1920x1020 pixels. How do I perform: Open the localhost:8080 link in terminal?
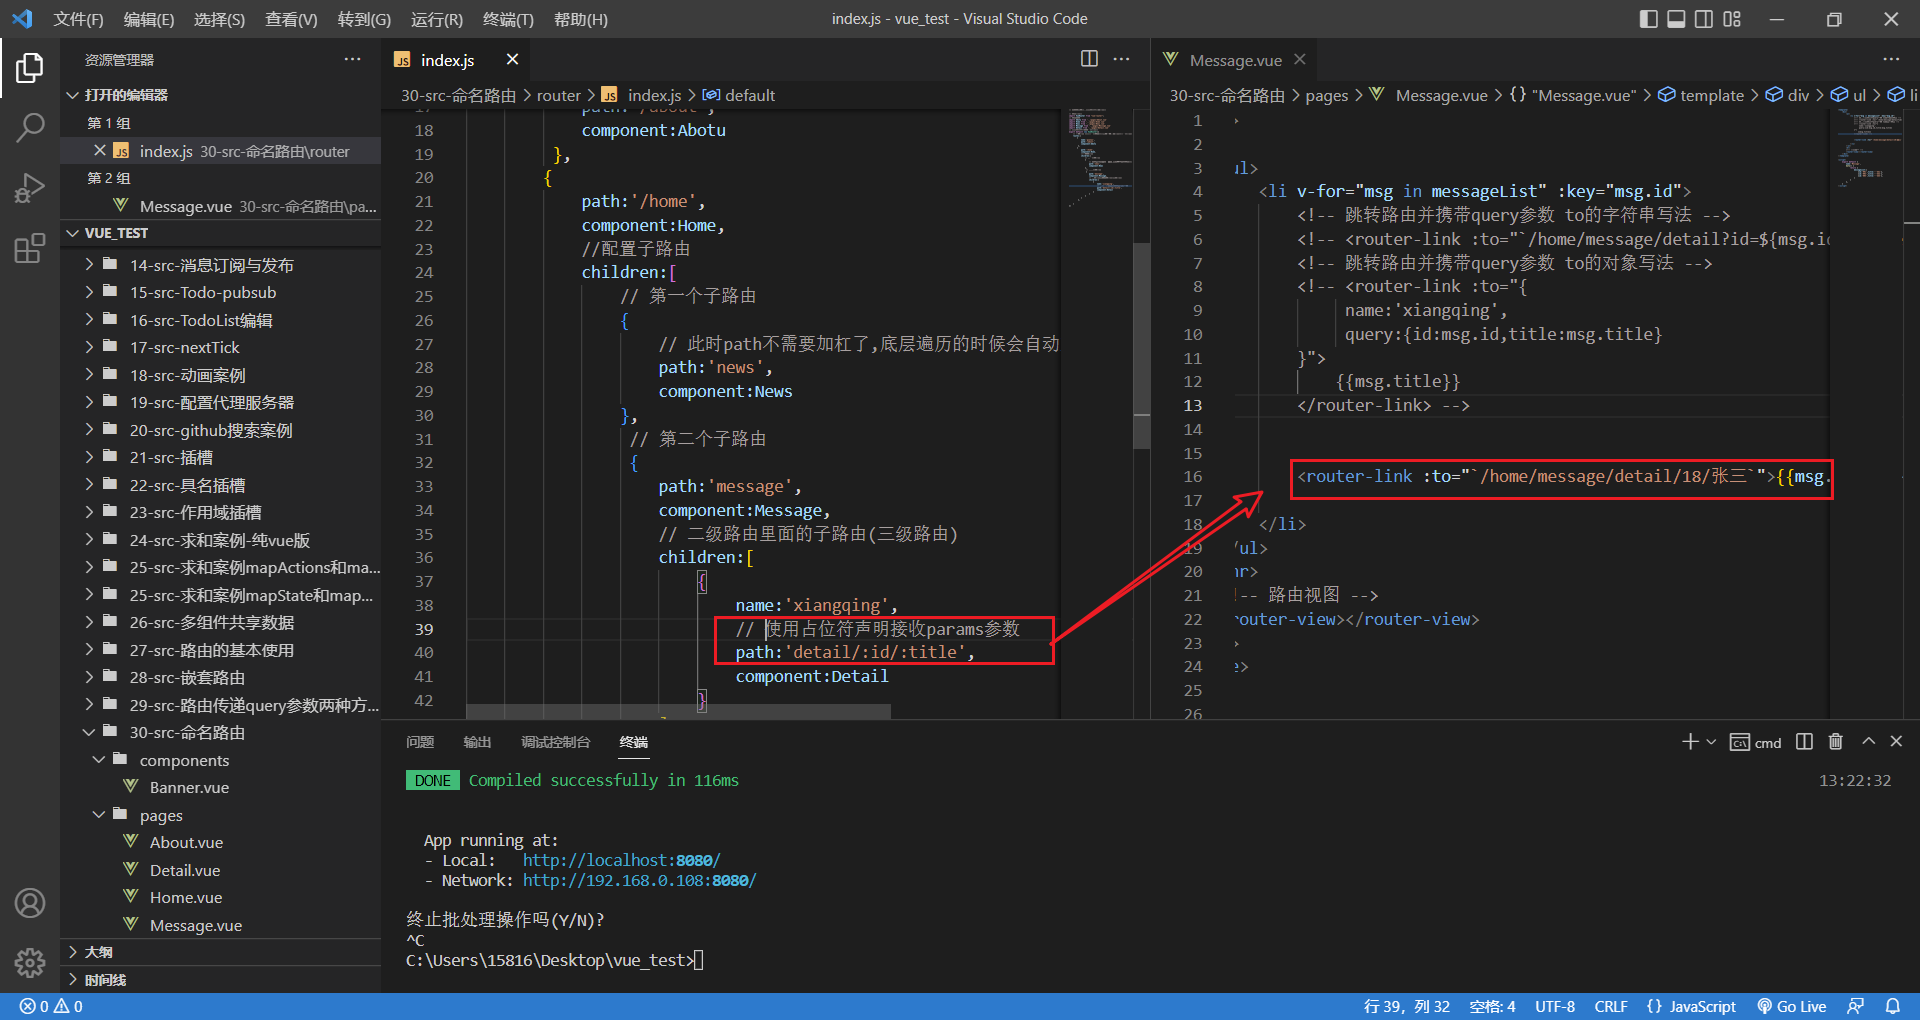click(621, 860)
